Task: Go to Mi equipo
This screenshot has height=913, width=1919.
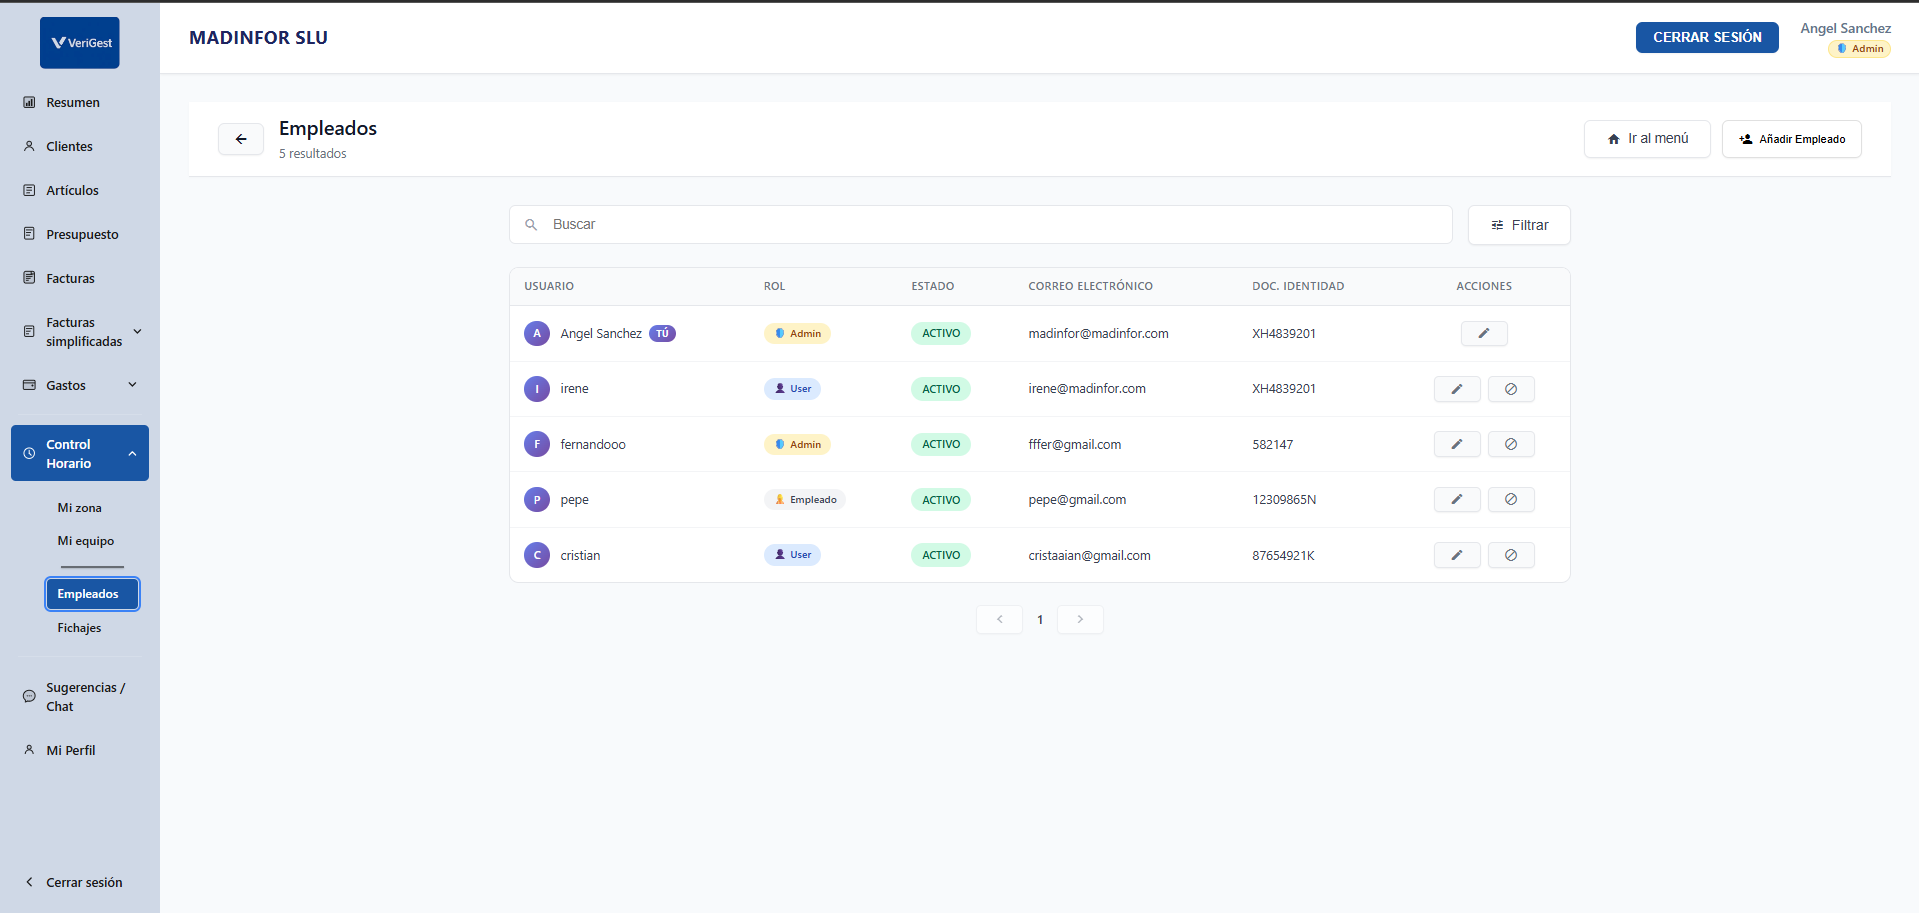Action: click(x=85, y=541)
